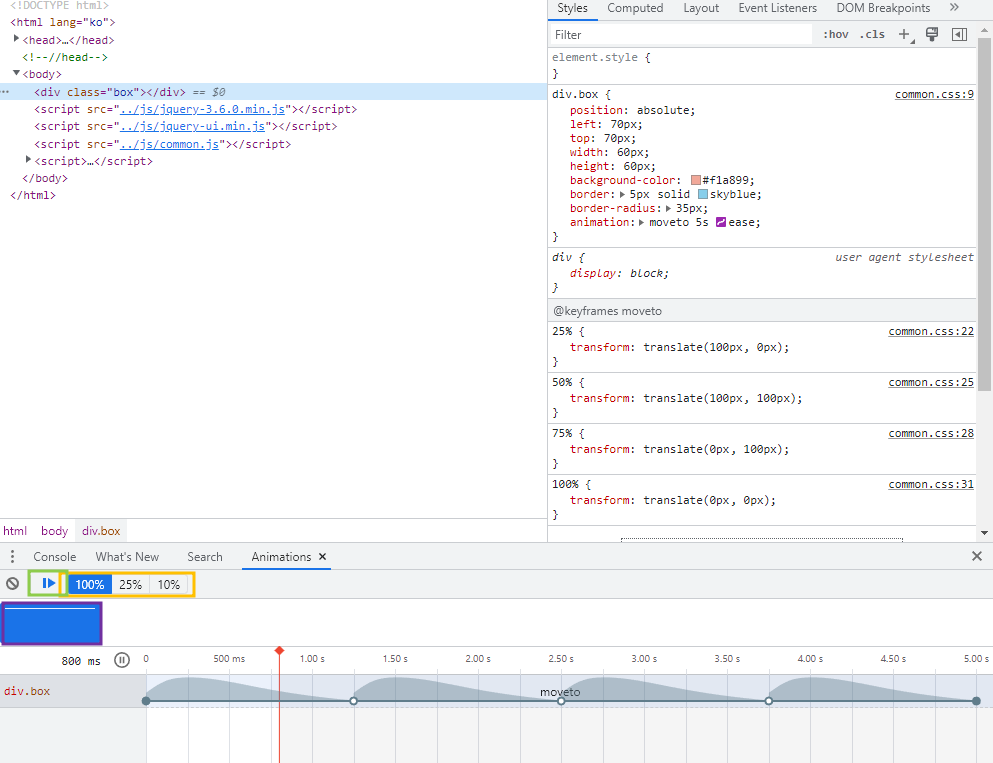Set animation playback speed to 25%
This screenshot has height=763, width=993.
click(x=130, y=584)
